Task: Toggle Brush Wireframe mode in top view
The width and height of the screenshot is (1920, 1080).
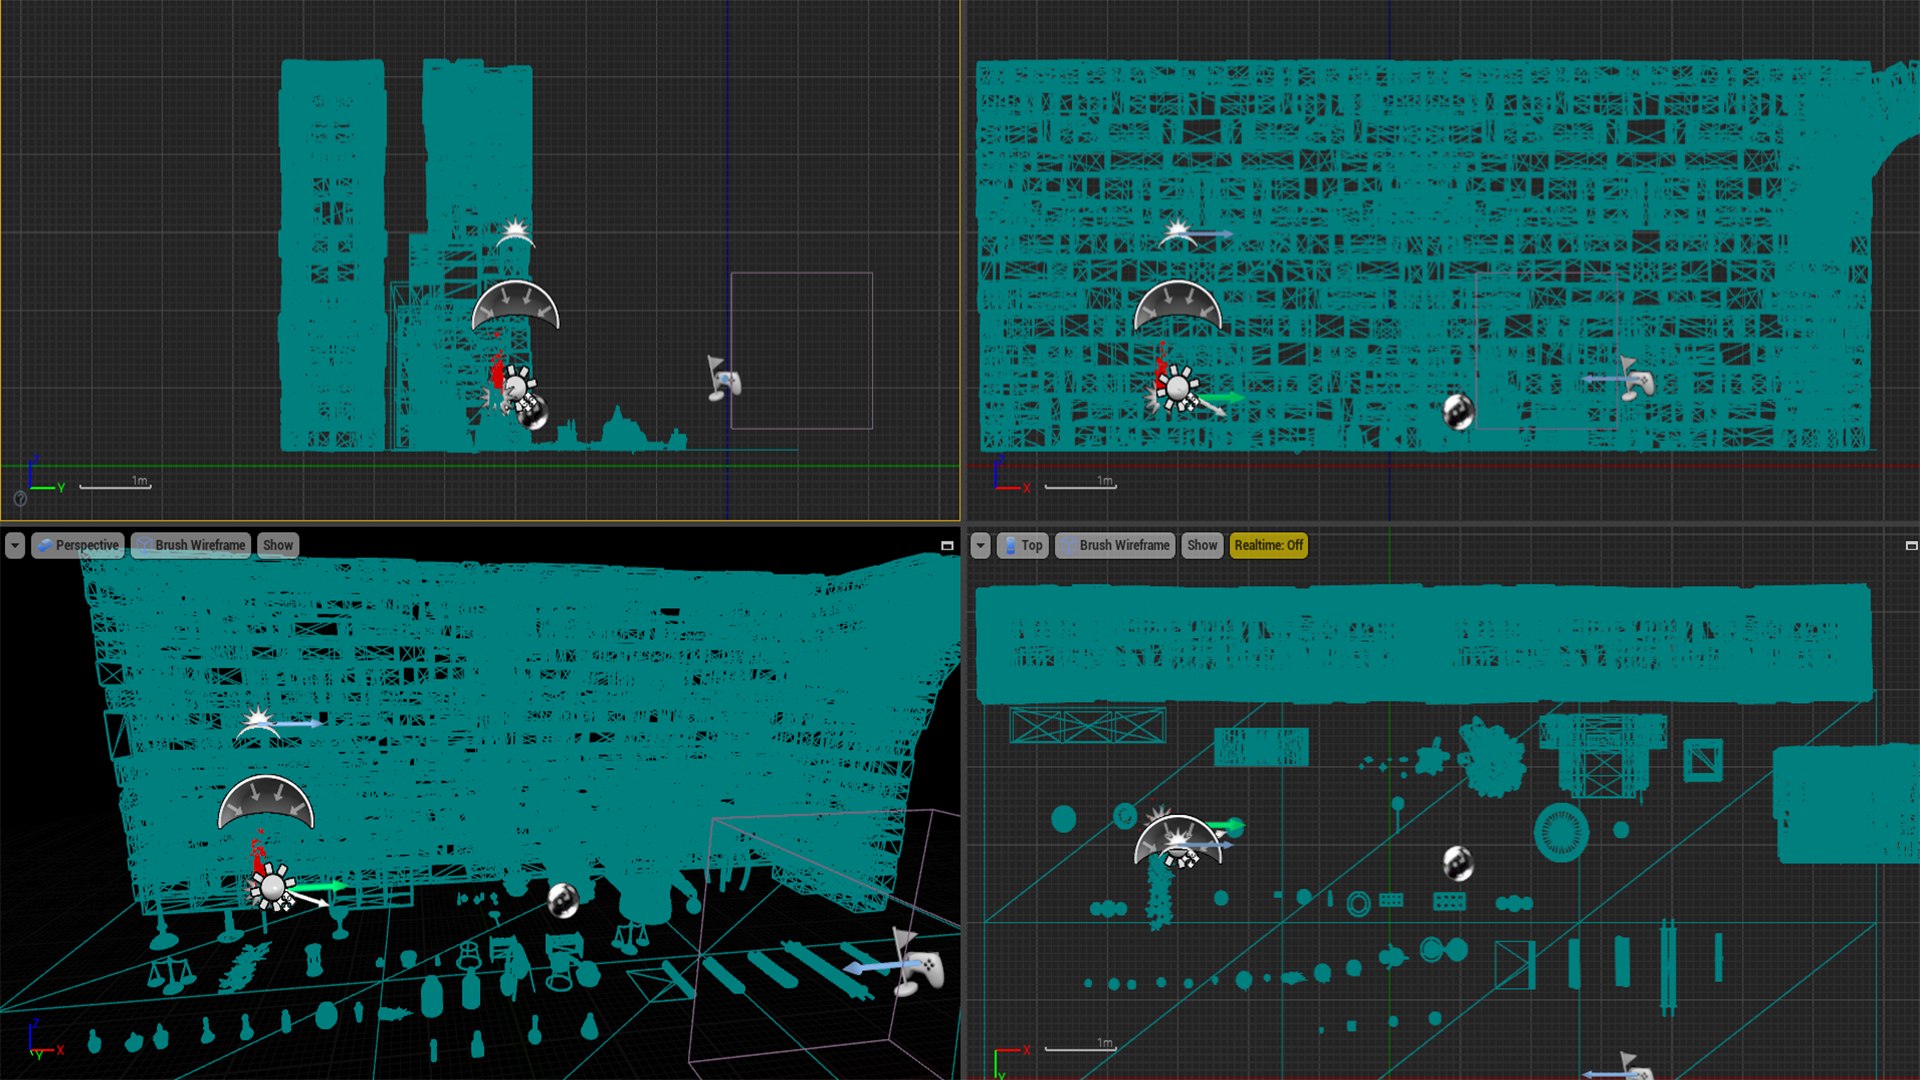Action: tap(1124, 545)
